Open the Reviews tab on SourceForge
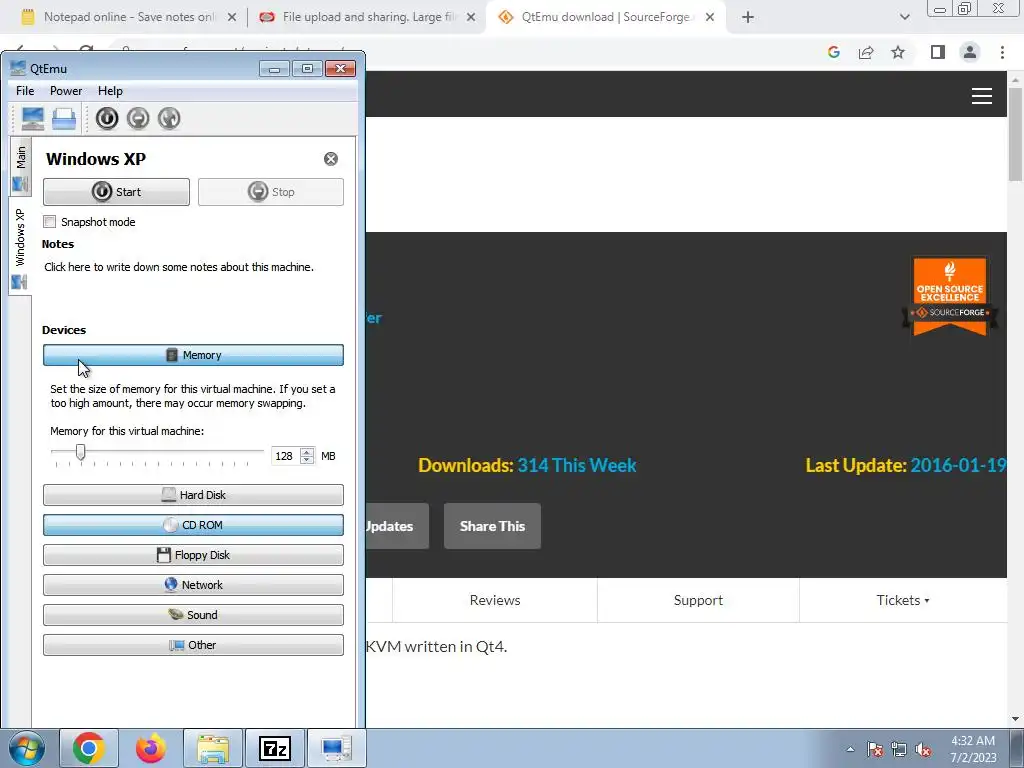 (x=495, y=600)
